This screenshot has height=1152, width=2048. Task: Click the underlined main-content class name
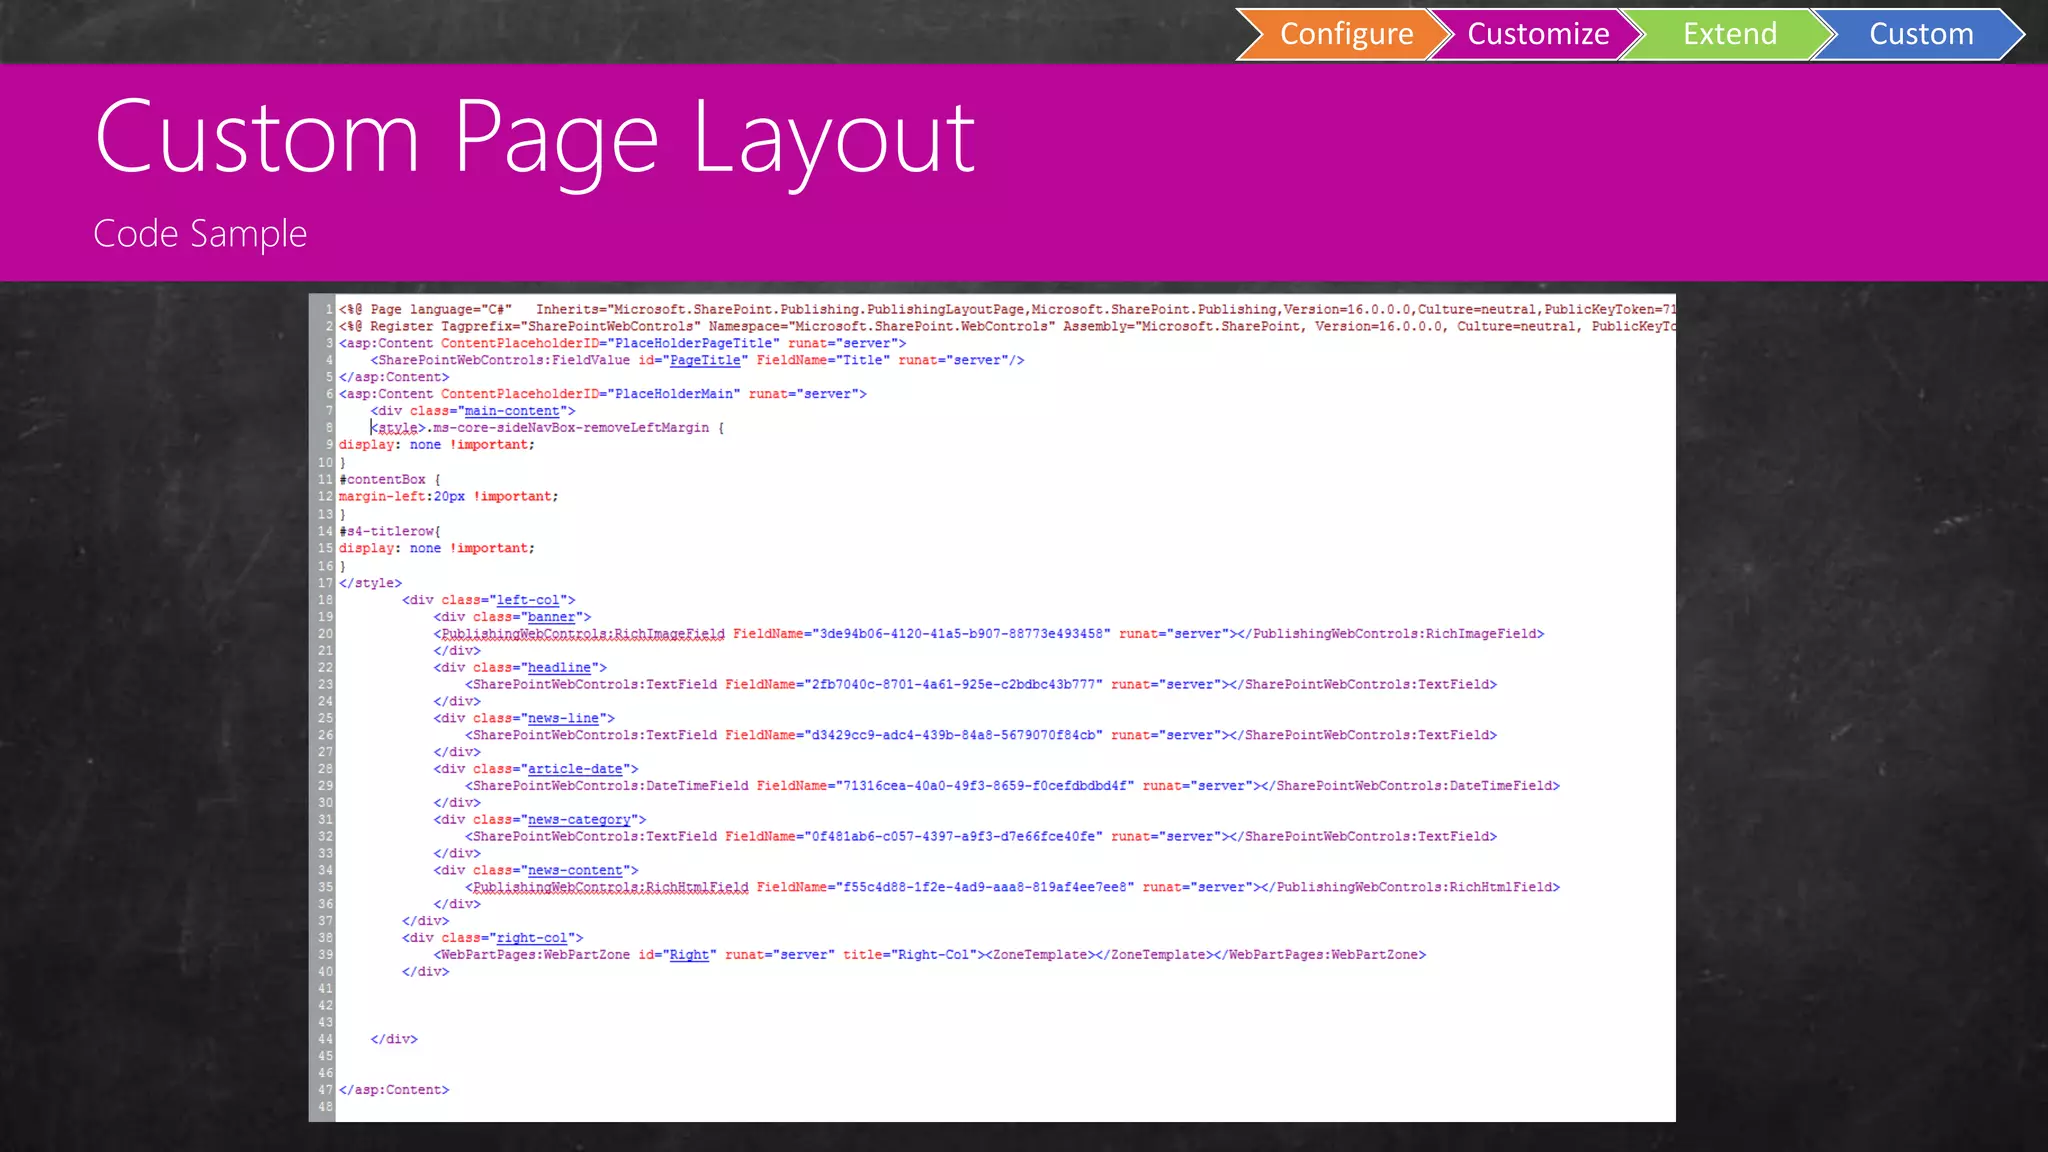click(x=511, y=411)
